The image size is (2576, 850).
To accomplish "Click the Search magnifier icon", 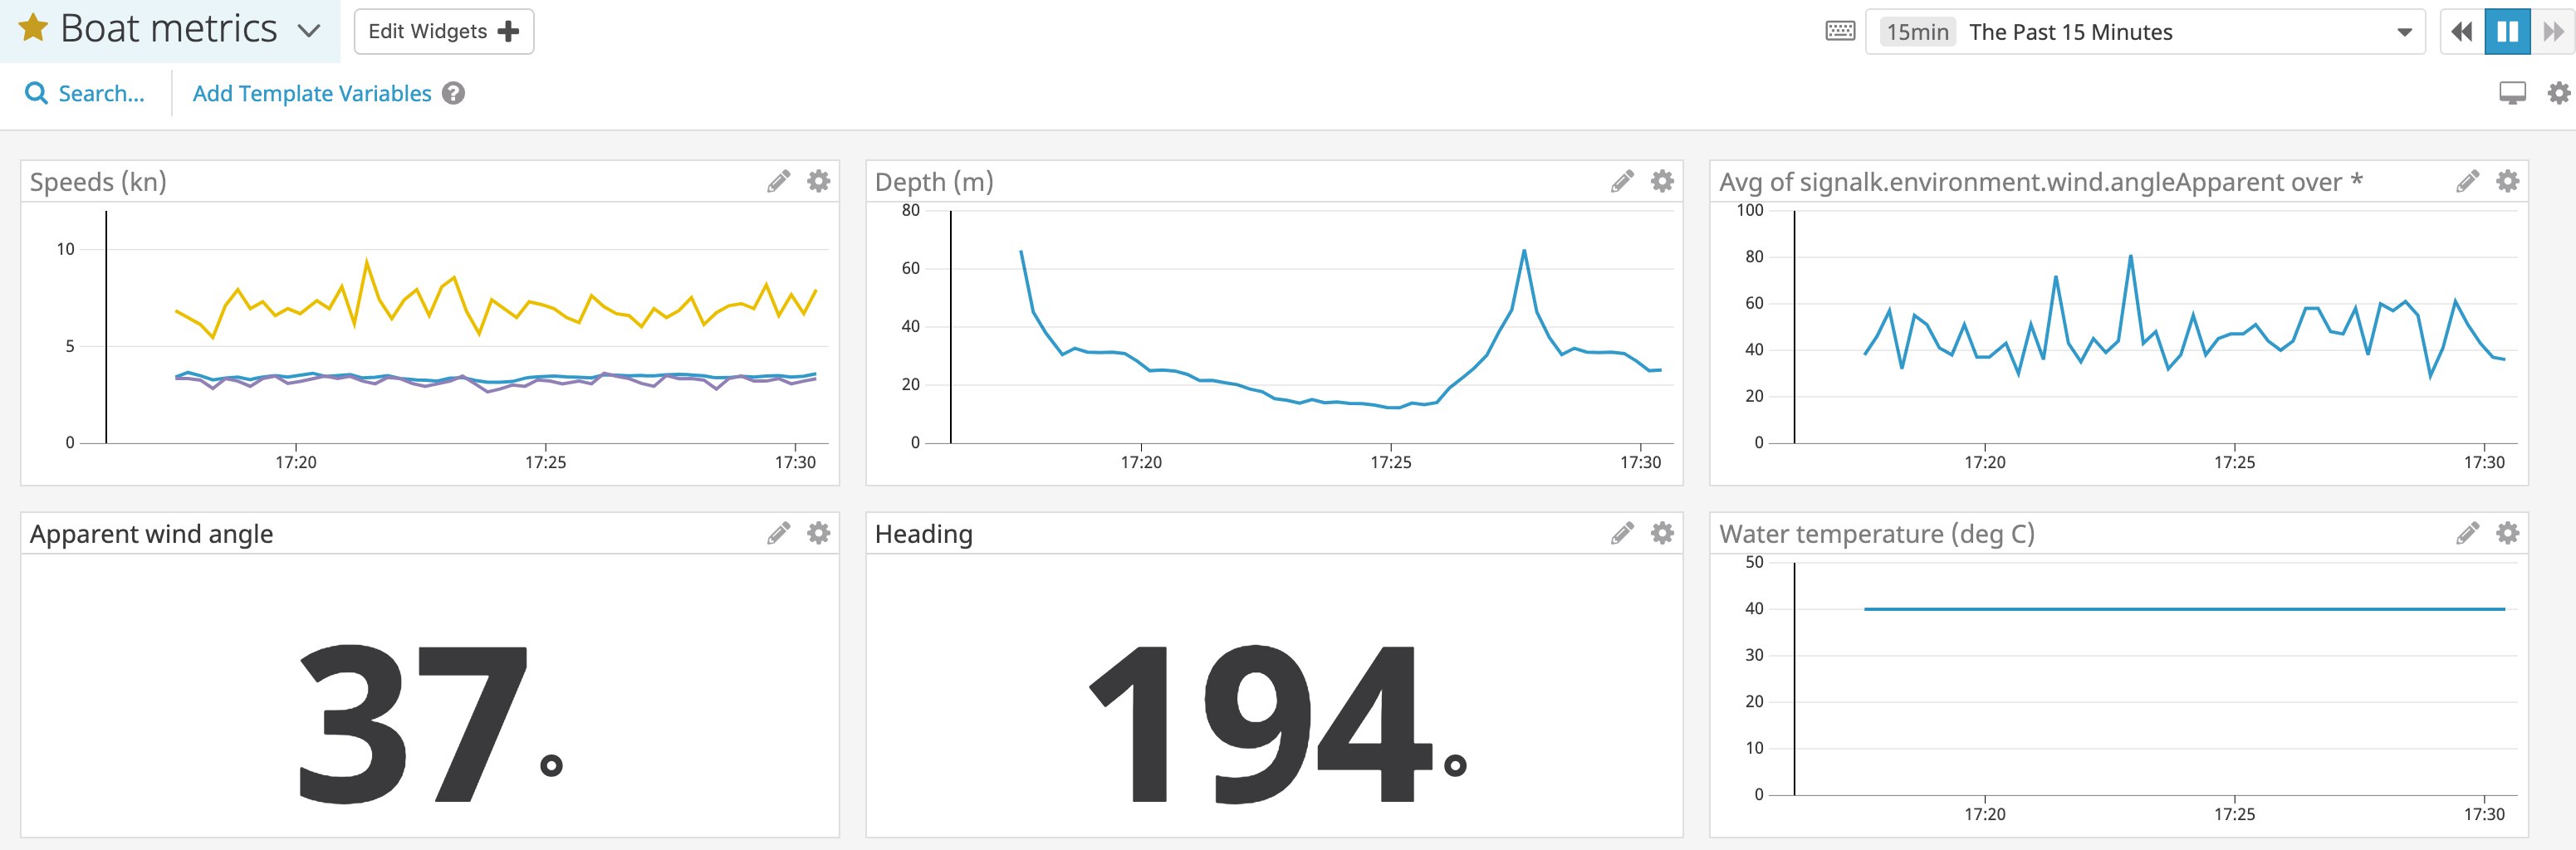I will (38, 93).
